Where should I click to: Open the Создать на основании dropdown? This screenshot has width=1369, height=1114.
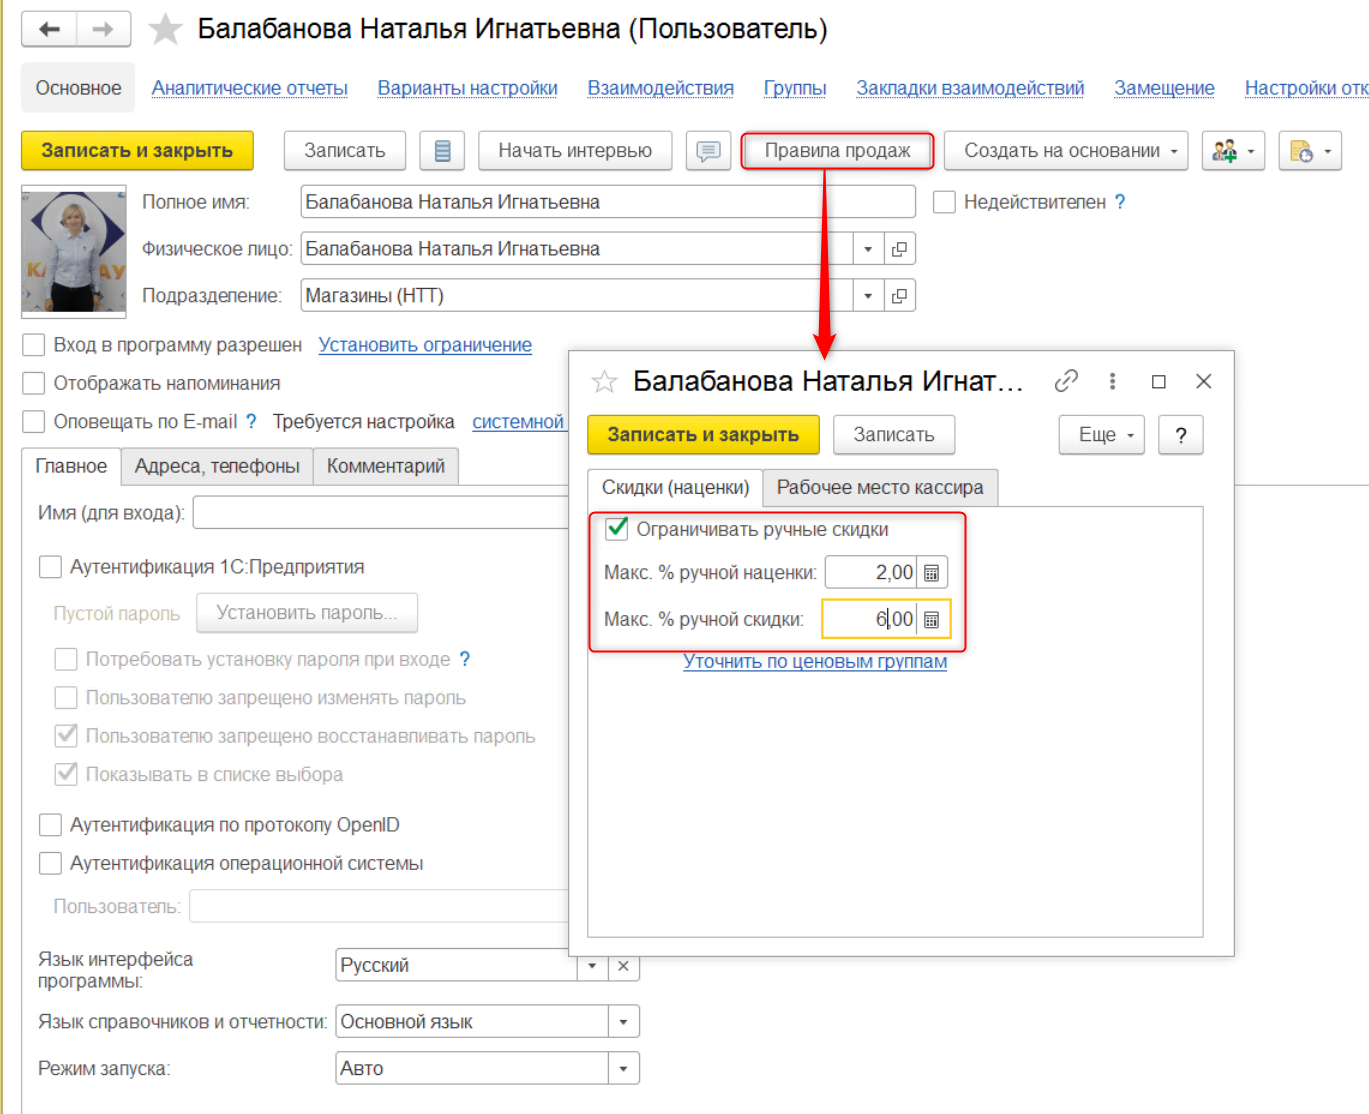tap(1065, 151)
